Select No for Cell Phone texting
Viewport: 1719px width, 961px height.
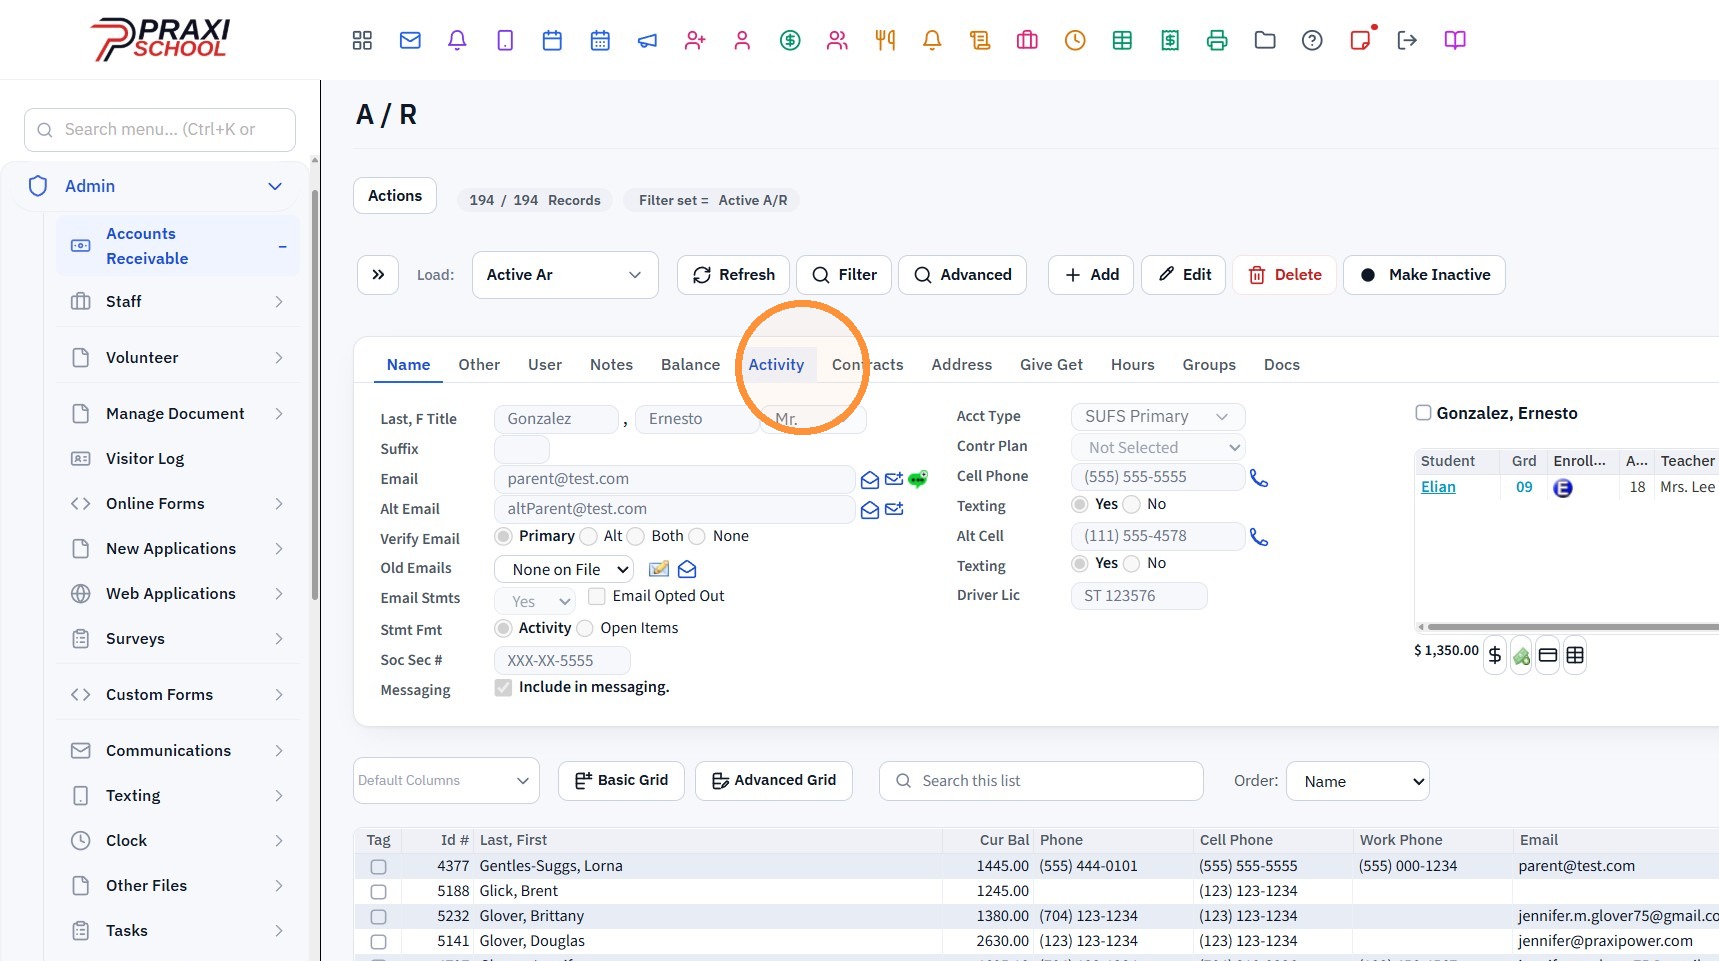[1132, 505]
